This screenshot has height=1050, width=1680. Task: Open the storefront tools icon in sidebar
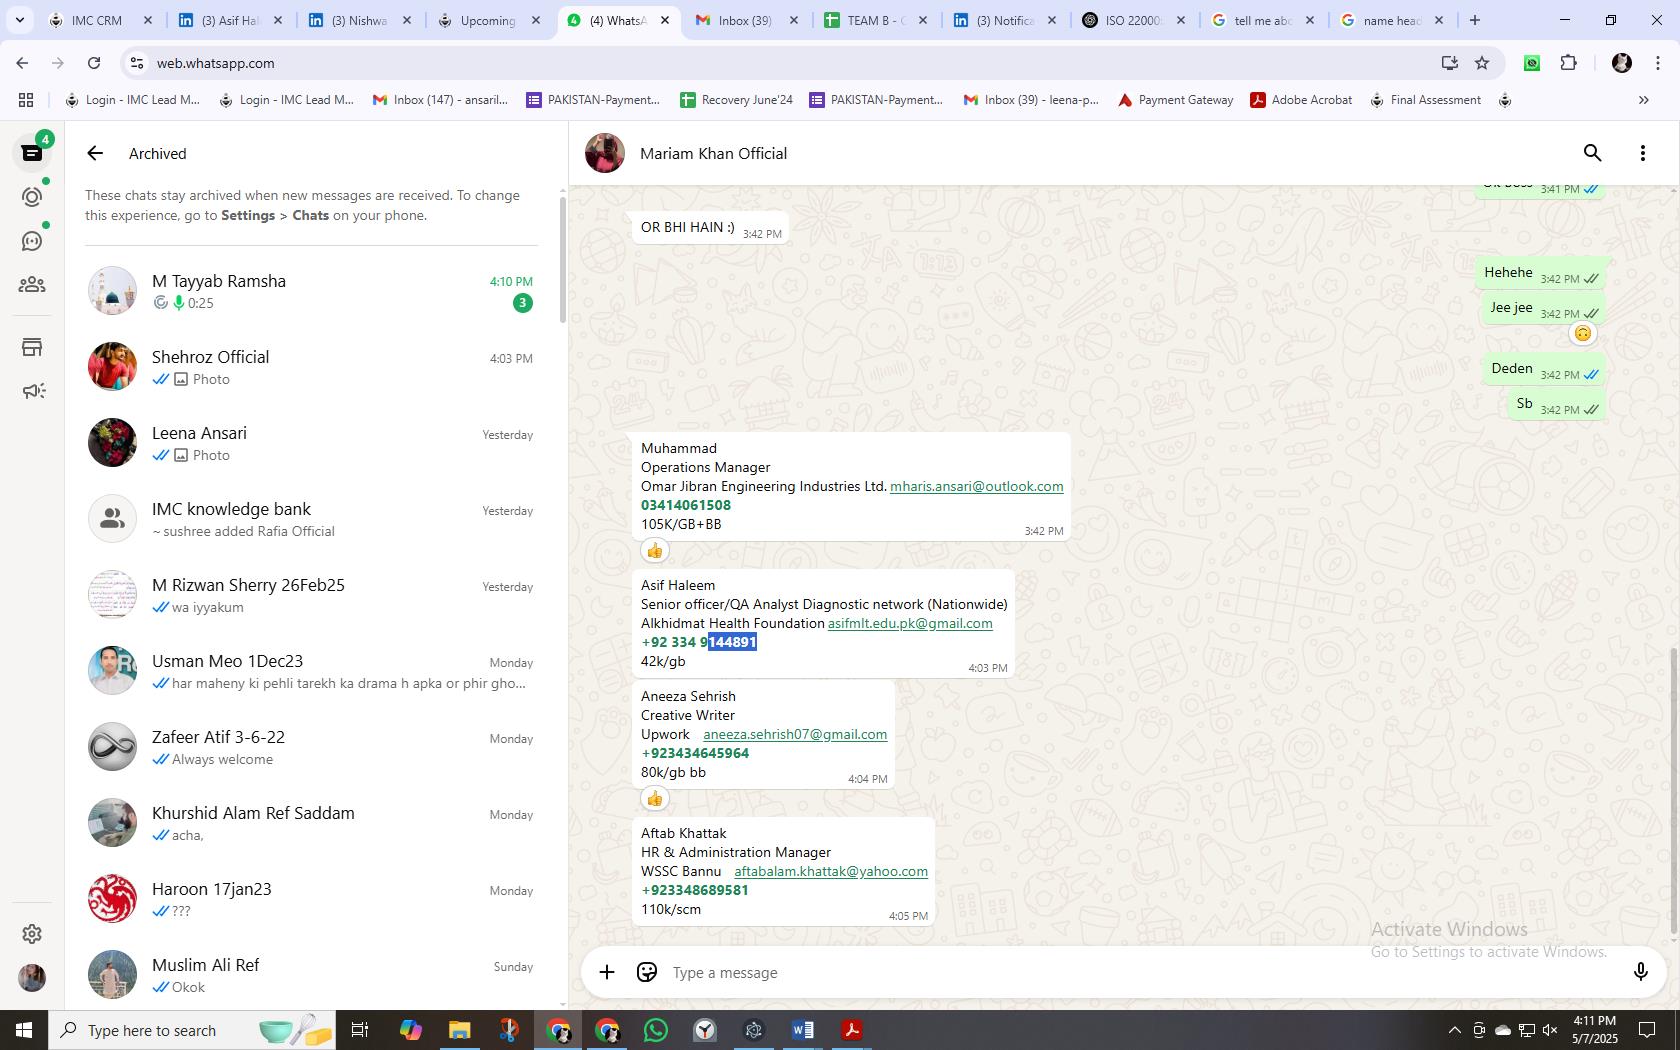coord(32,347)
